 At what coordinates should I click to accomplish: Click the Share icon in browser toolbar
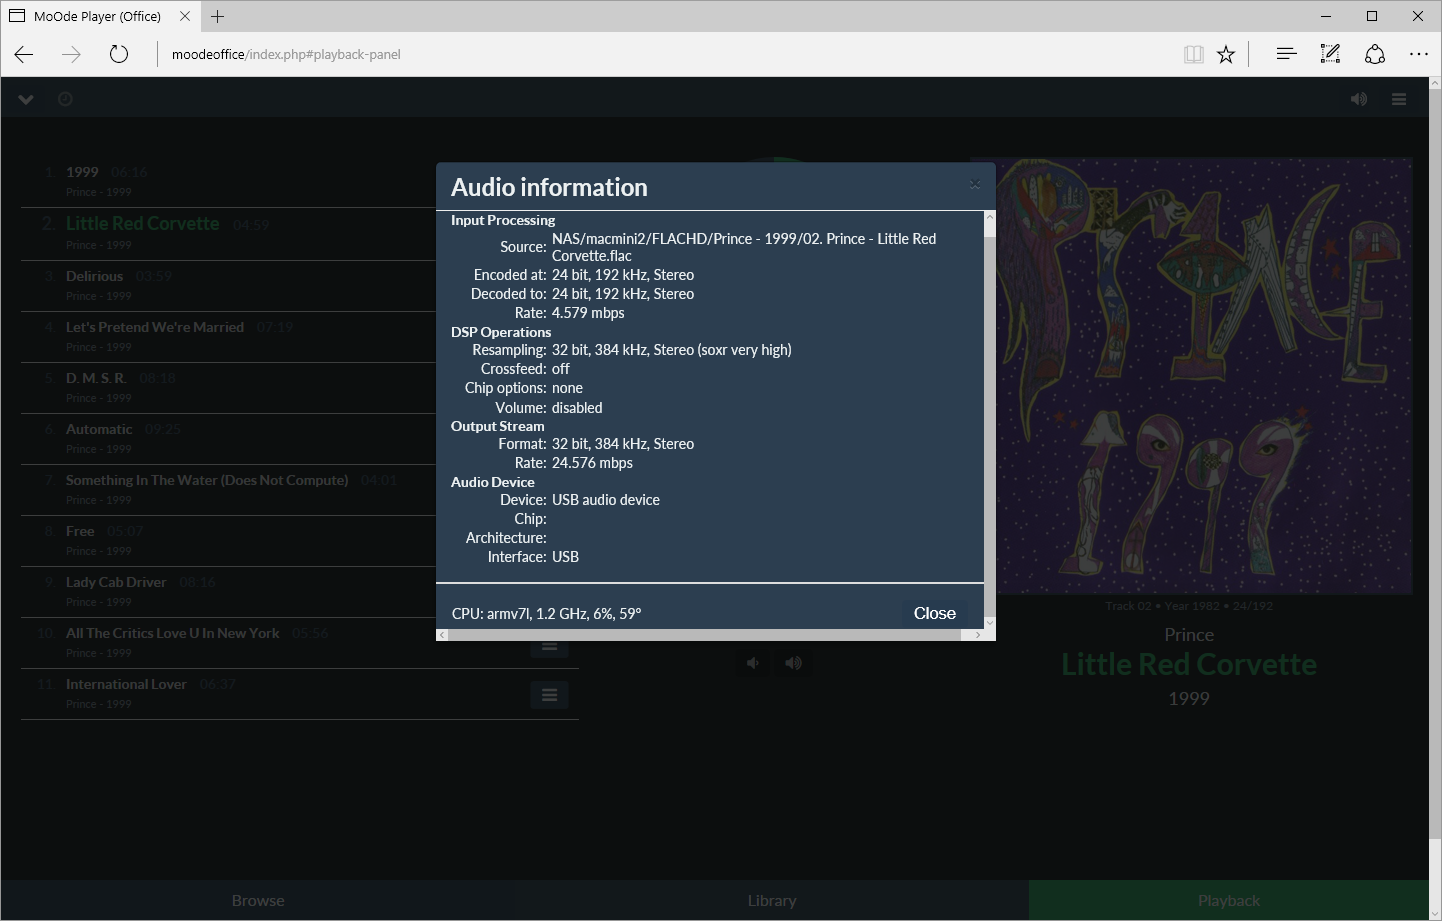click(1375, 54)
